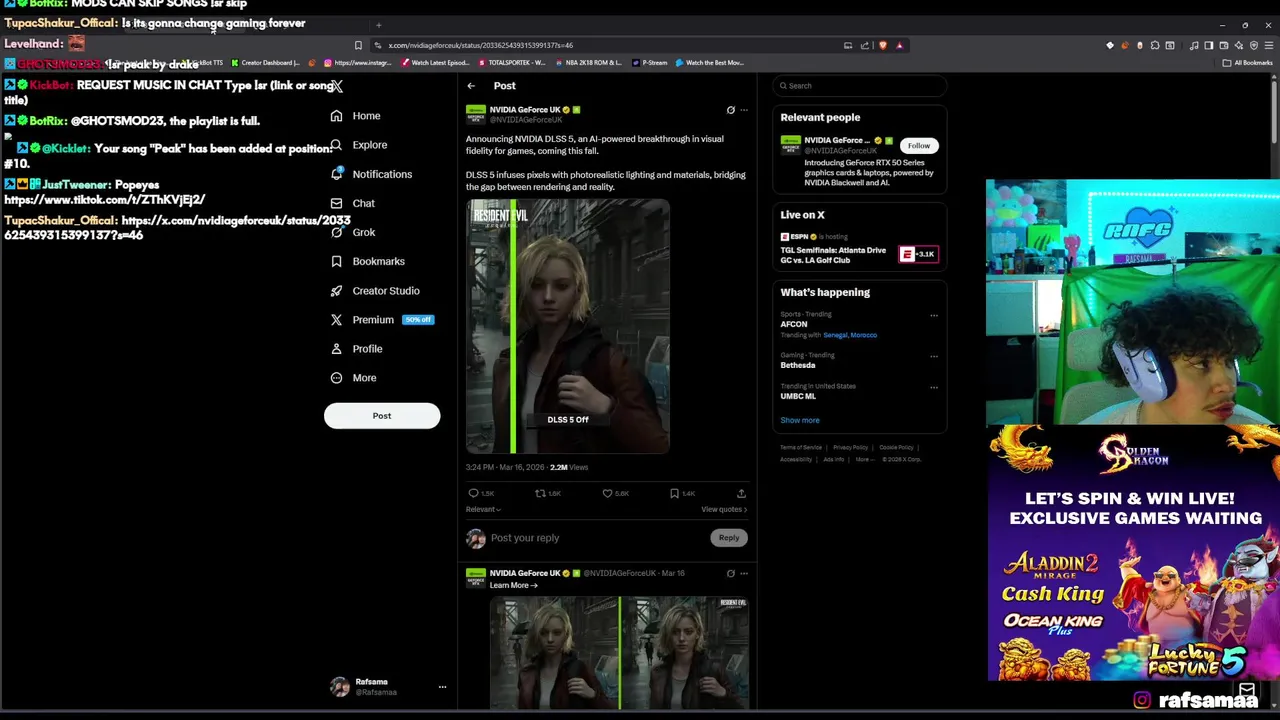Open more options for AFCON trend
1280x720 pixels.
[934, 316]
